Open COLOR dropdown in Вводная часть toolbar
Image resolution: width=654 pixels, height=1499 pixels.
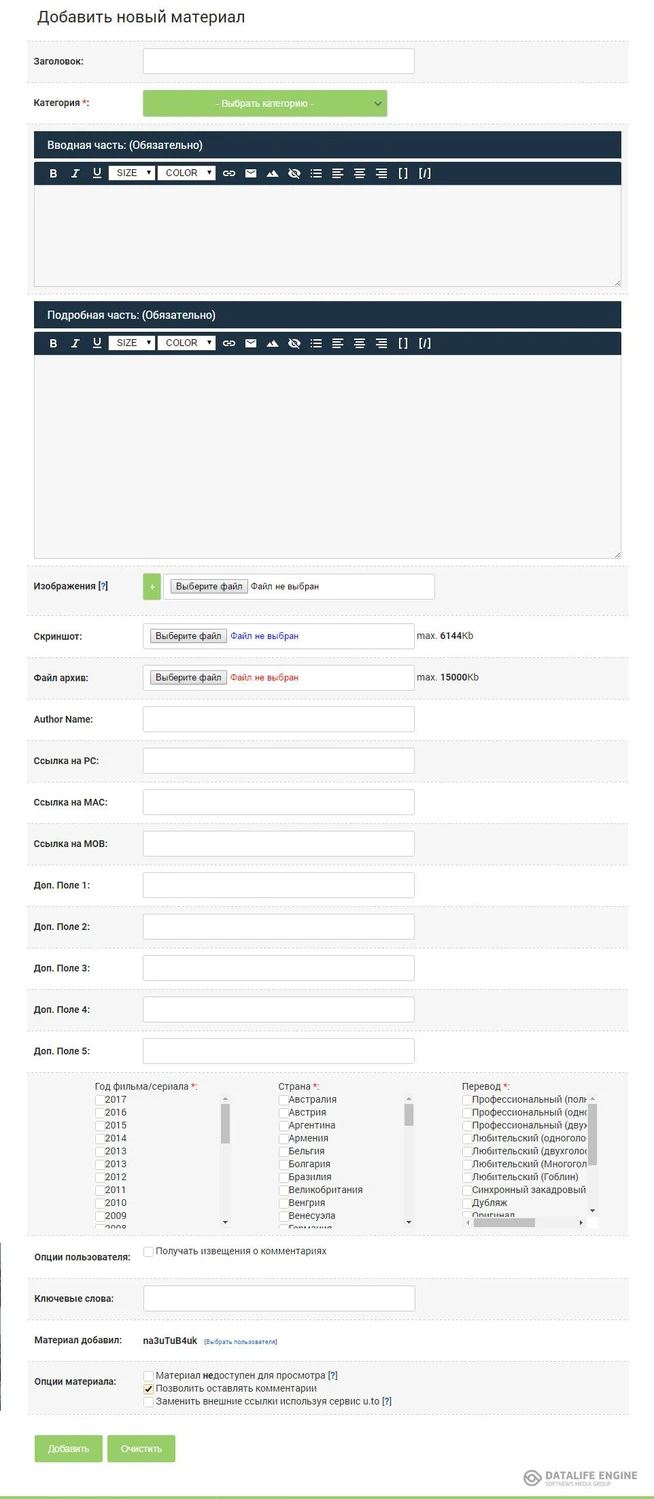(187, 173)
